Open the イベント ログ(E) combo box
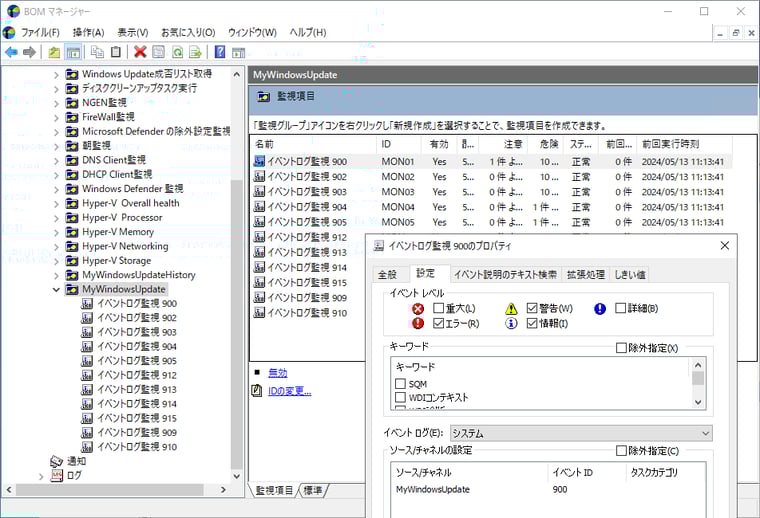 coord(581,433)
